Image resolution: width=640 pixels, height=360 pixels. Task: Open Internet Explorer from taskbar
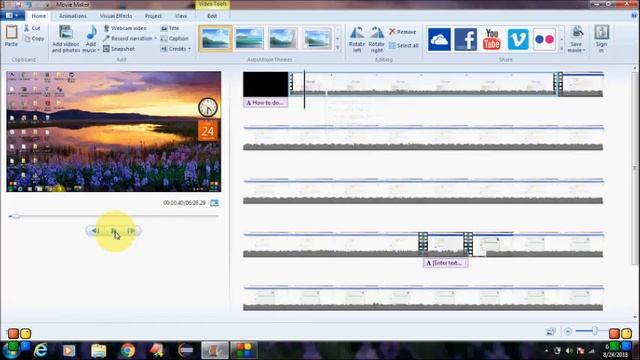(40, 350)
